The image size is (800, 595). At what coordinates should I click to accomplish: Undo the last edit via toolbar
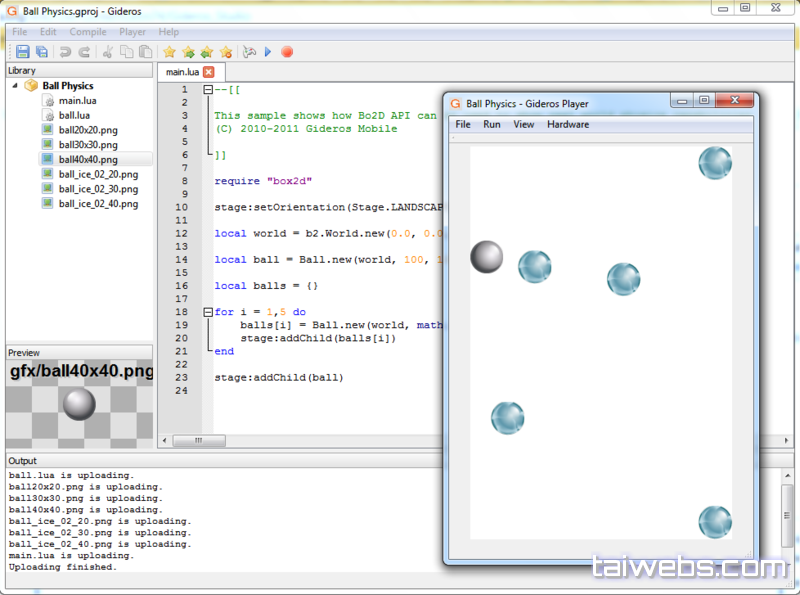65,52
